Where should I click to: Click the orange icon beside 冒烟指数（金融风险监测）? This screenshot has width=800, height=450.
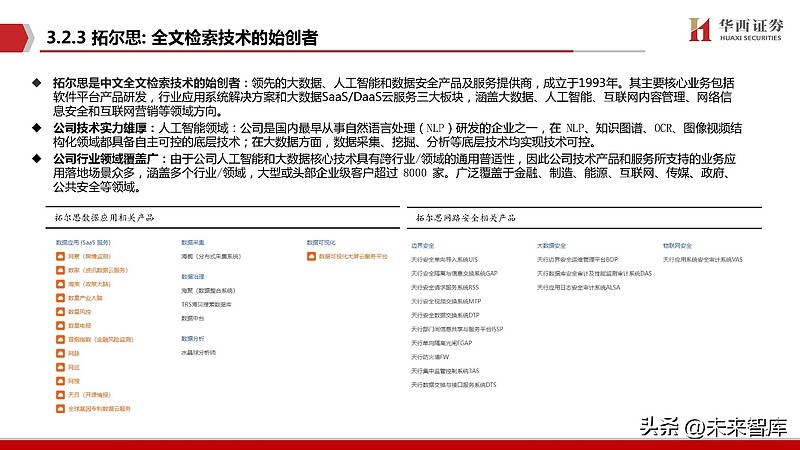click(x=60, y=340)
